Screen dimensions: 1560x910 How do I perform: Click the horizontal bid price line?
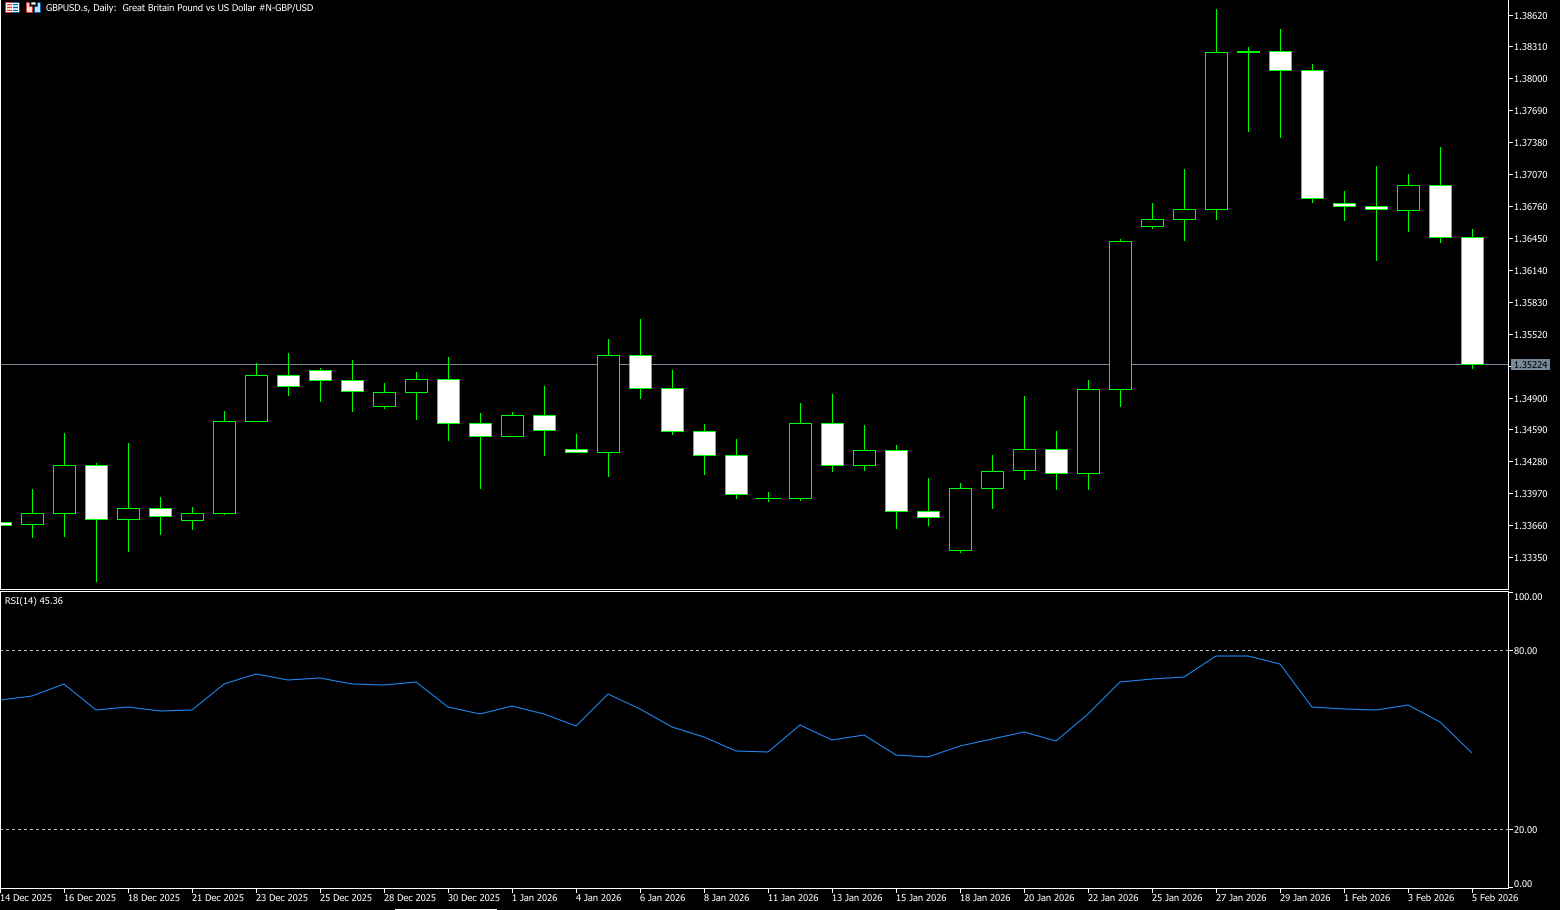pyautogui.click(x=700, y=364)
